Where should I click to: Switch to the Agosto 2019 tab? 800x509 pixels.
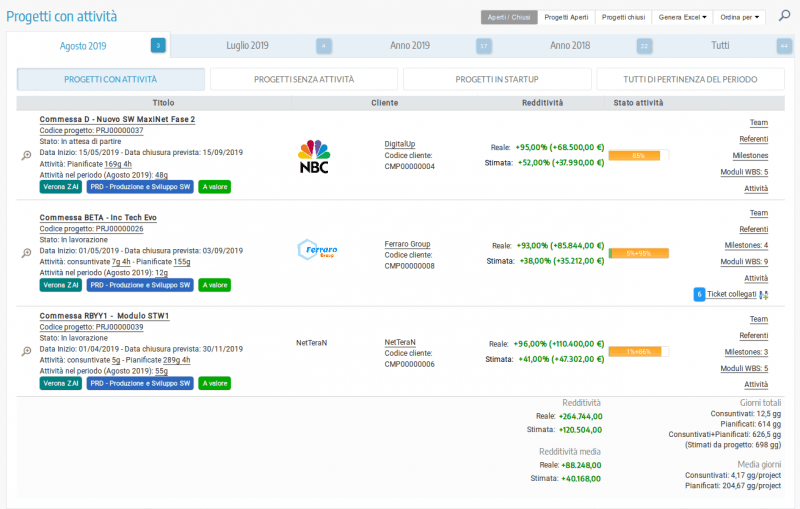point(83,46)
